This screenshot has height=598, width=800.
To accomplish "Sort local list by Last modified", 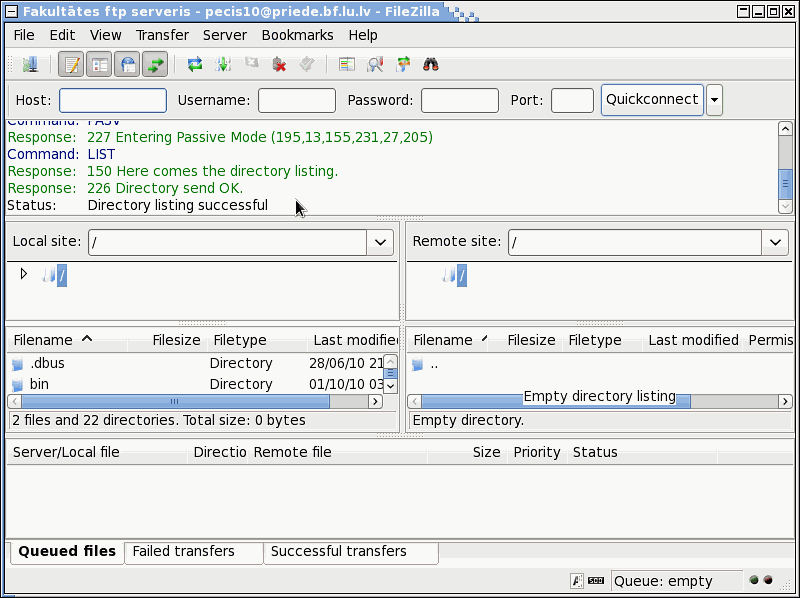I will (353, 340).
